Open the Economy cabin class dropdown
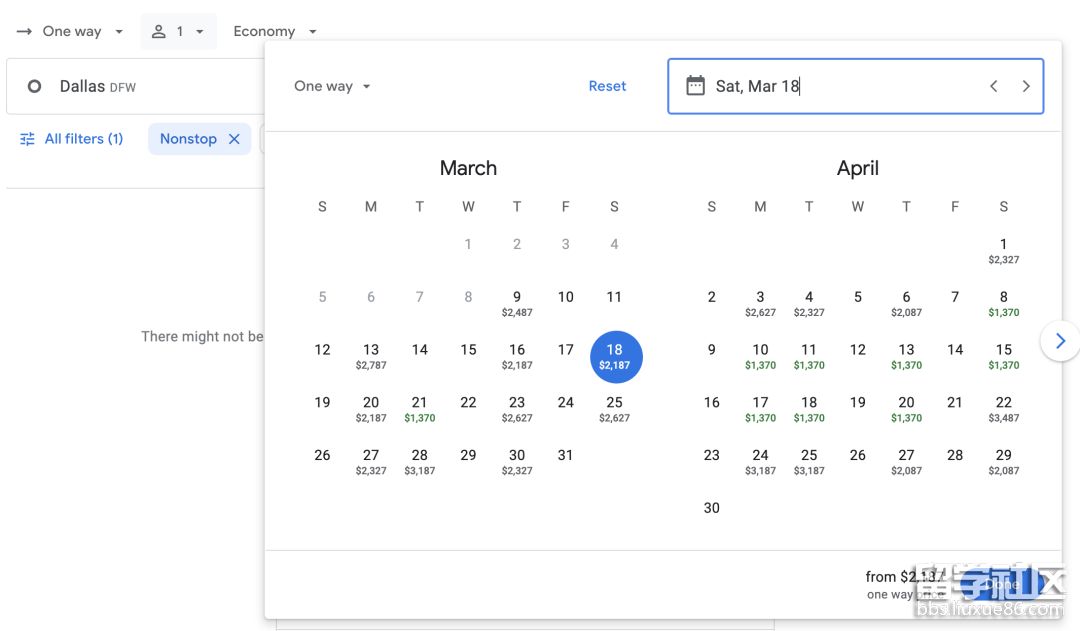 (x=274, y=31)
